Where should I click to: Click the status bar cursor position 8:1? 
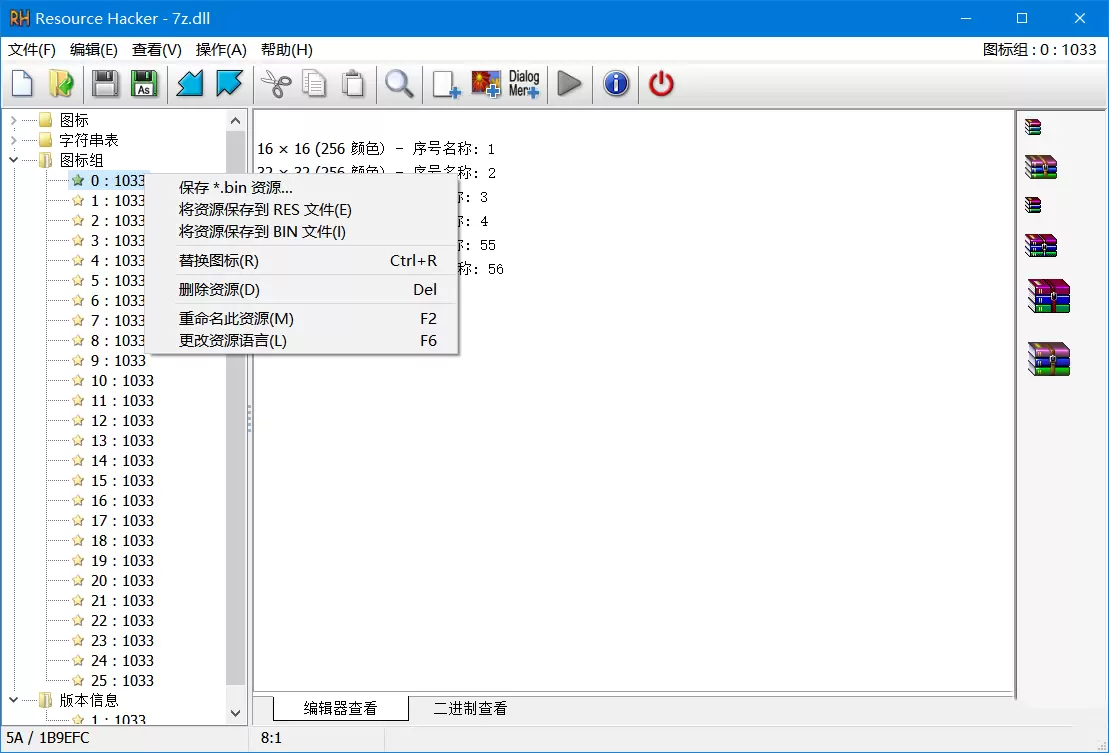[271, 737]
